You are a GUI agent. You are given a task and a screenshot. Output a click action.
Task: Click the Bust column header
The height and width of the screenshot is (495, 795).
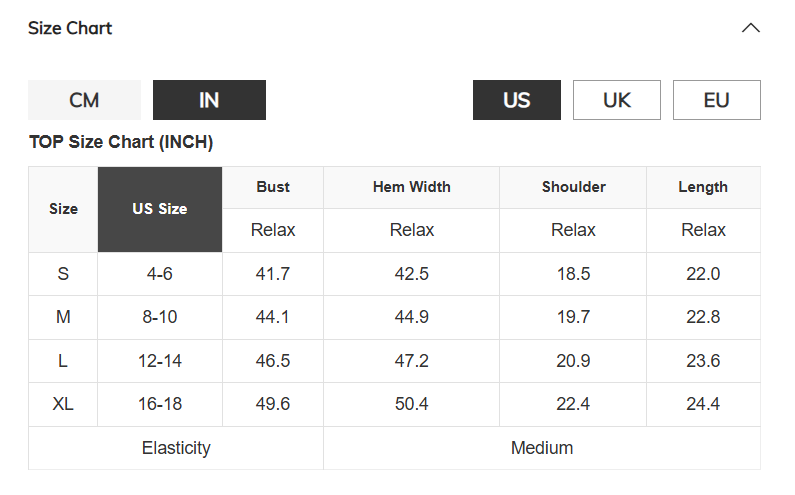(273, 187)
